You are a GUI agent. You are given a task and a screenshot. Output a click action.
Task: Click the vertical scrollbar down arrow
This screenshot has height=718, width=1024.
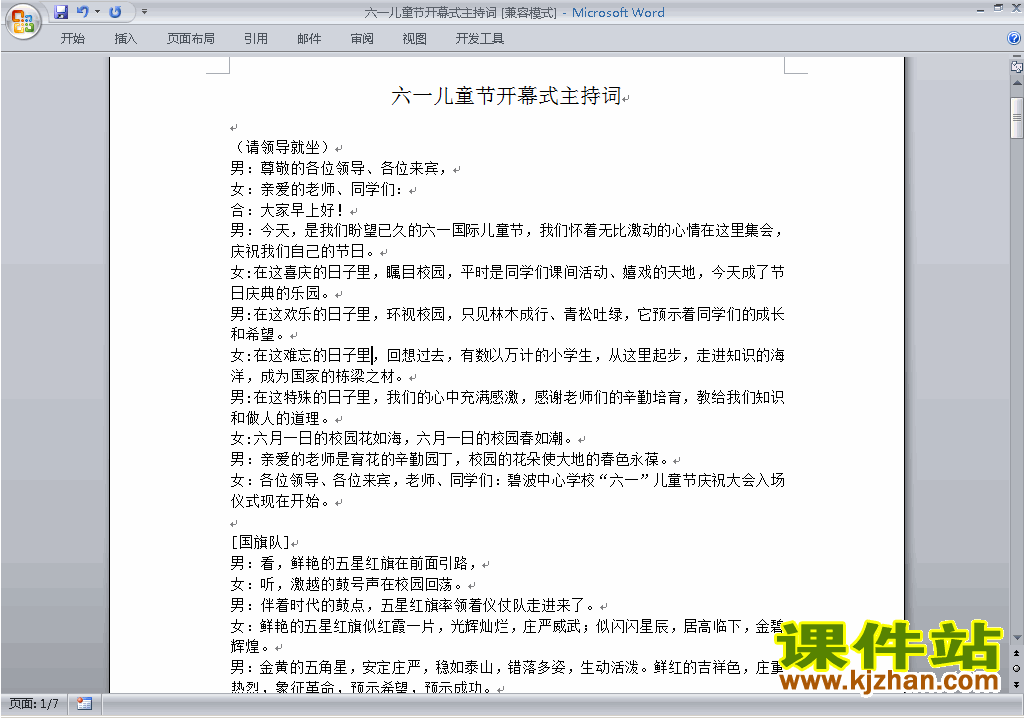click(1017, 638)
